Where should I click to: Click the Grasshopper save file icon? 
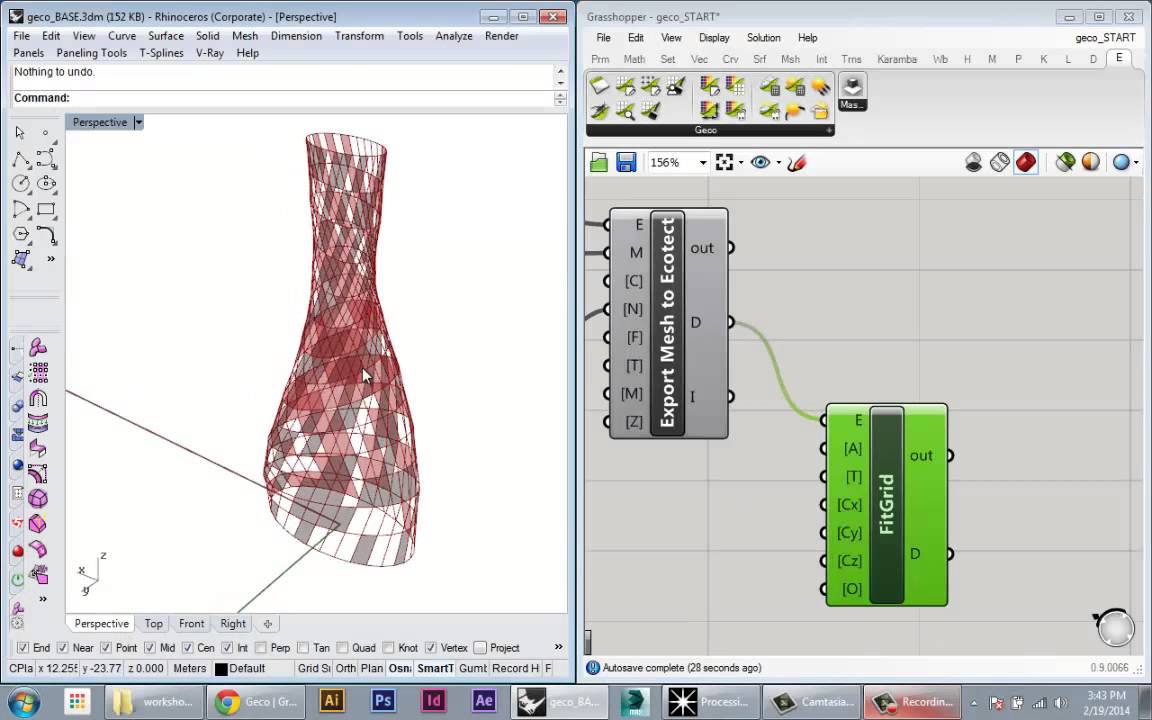click(x=626, y=163)
